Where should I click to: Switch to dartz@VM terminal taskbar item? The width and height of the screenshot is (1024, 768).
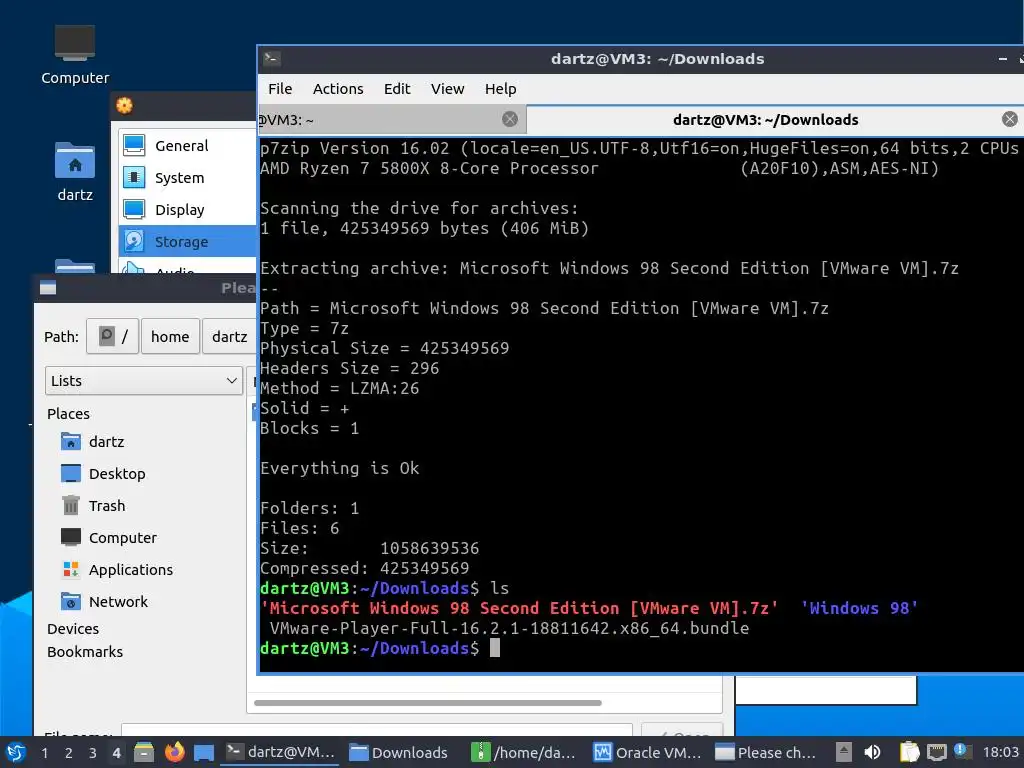coord(281,752)
